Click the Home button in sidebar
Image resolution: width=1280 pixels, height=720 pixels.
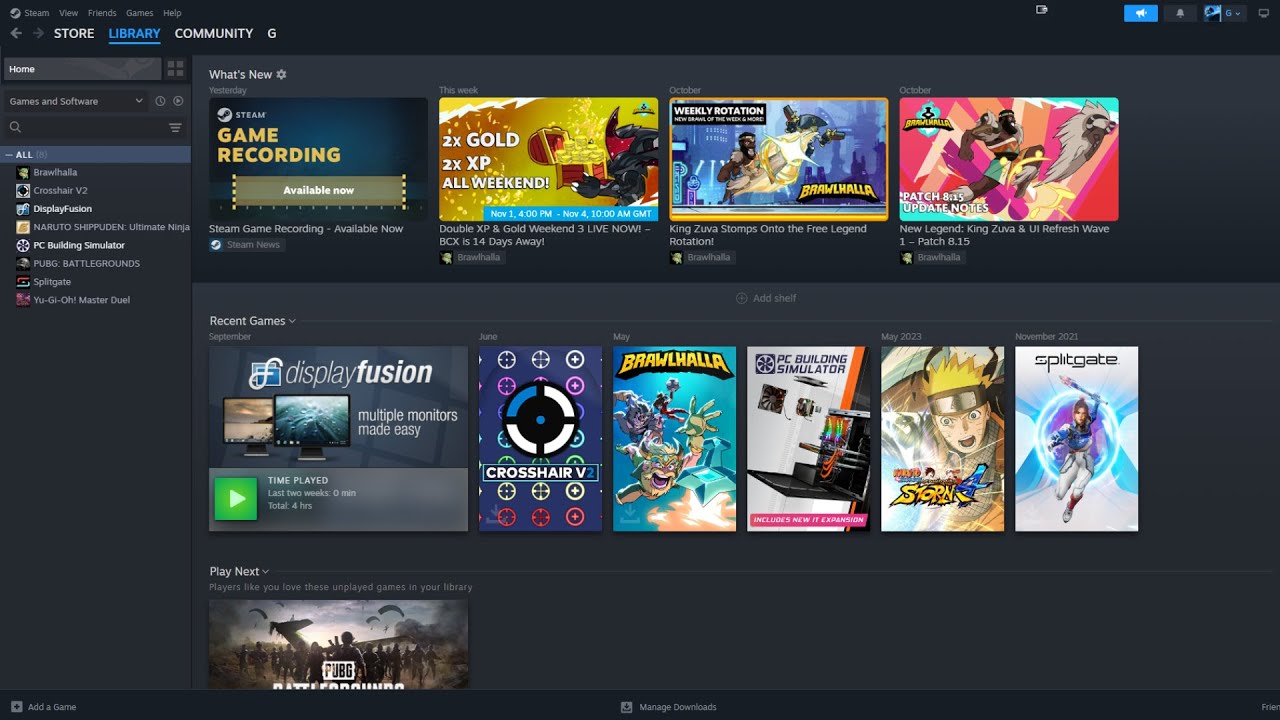coord(82,69)
